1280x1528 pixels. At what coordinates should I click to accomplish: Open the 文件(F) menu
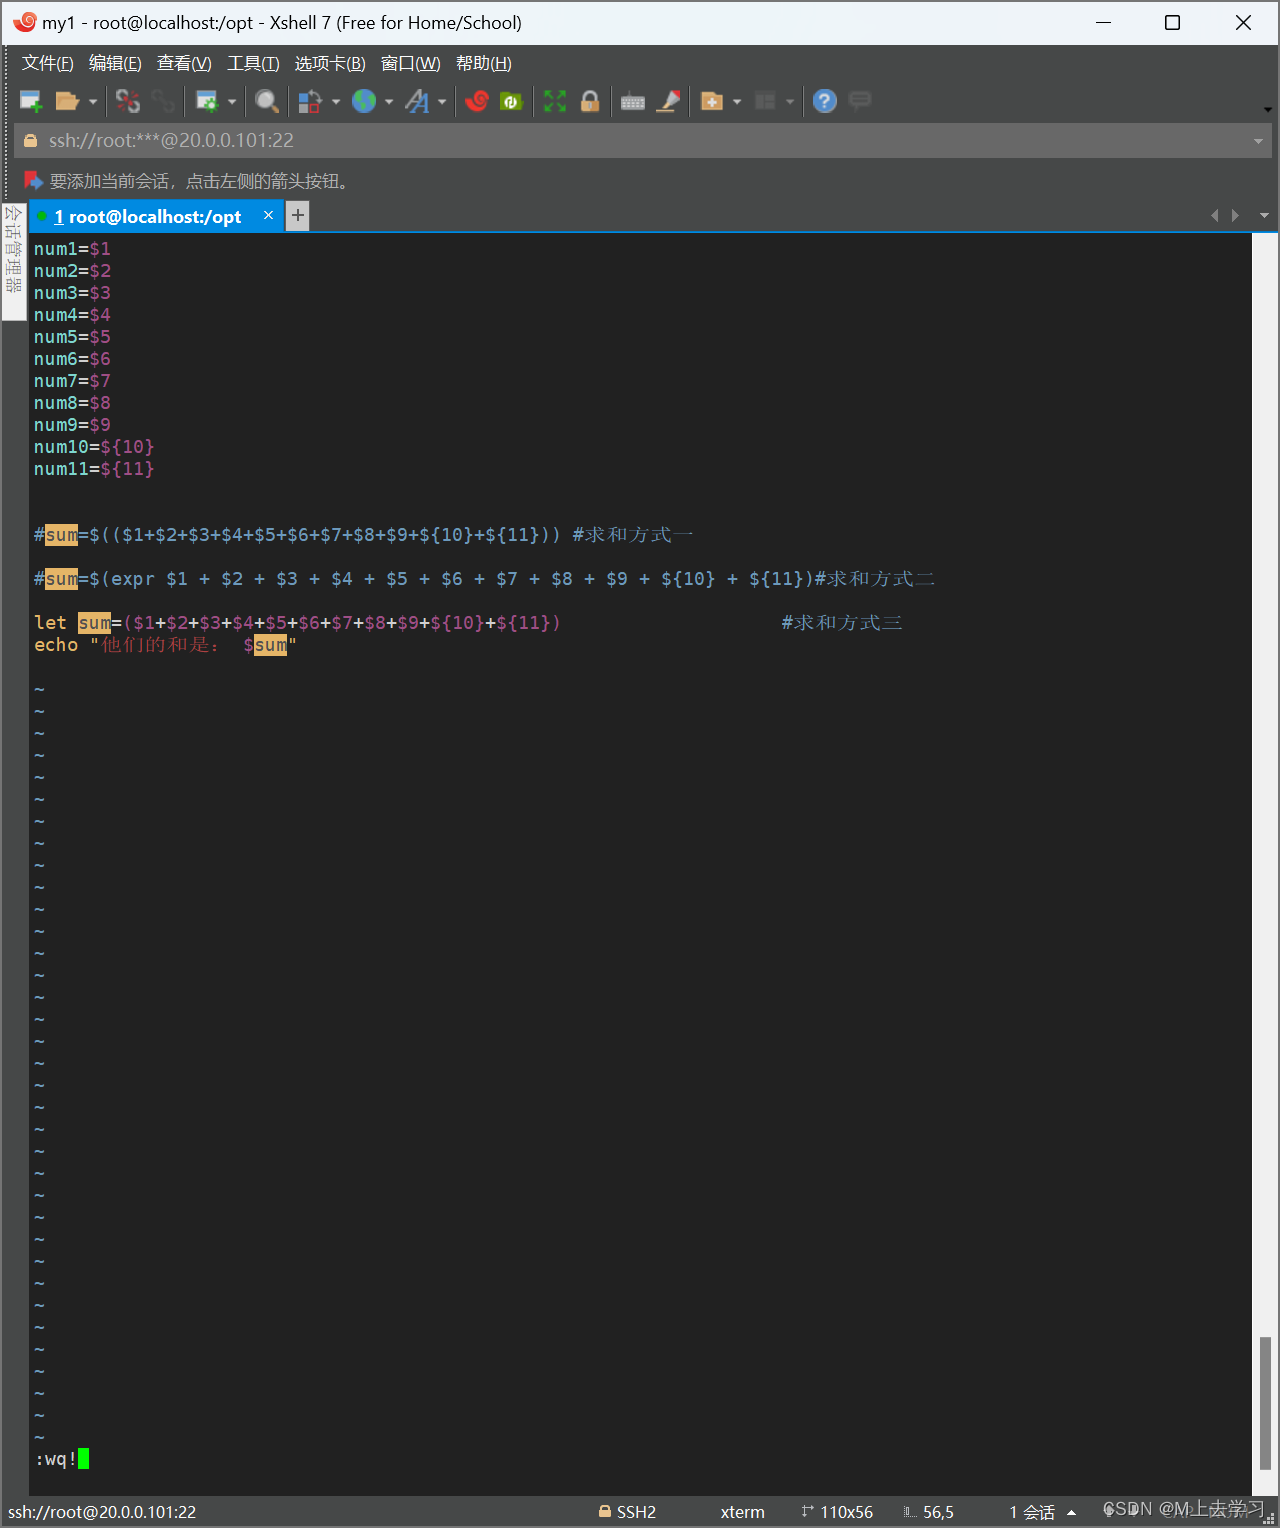48,63
